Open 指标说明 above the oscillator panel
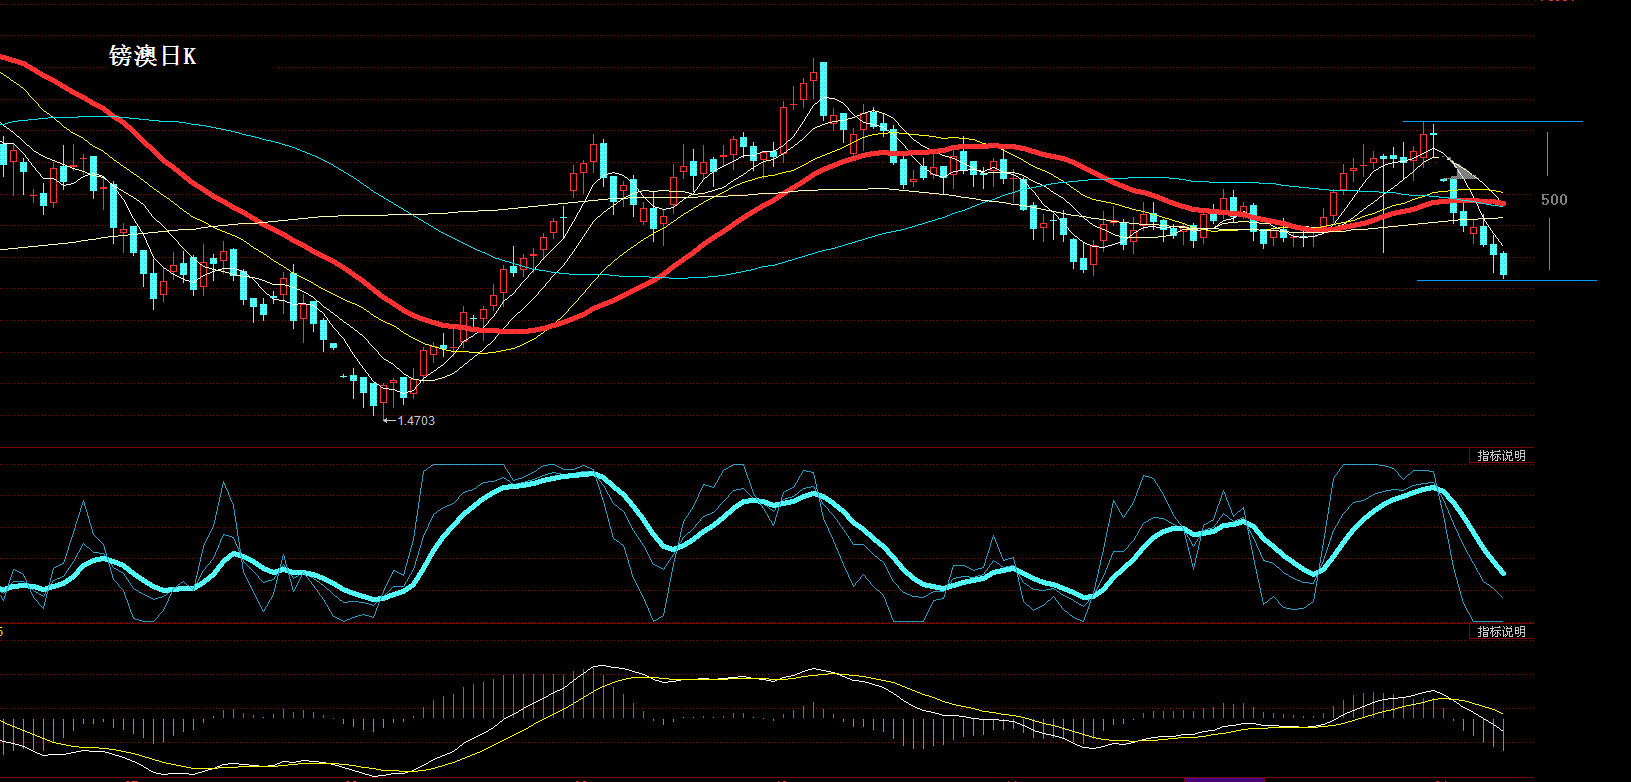Viewport: 1631px width, 782px height. [1501, 456]
